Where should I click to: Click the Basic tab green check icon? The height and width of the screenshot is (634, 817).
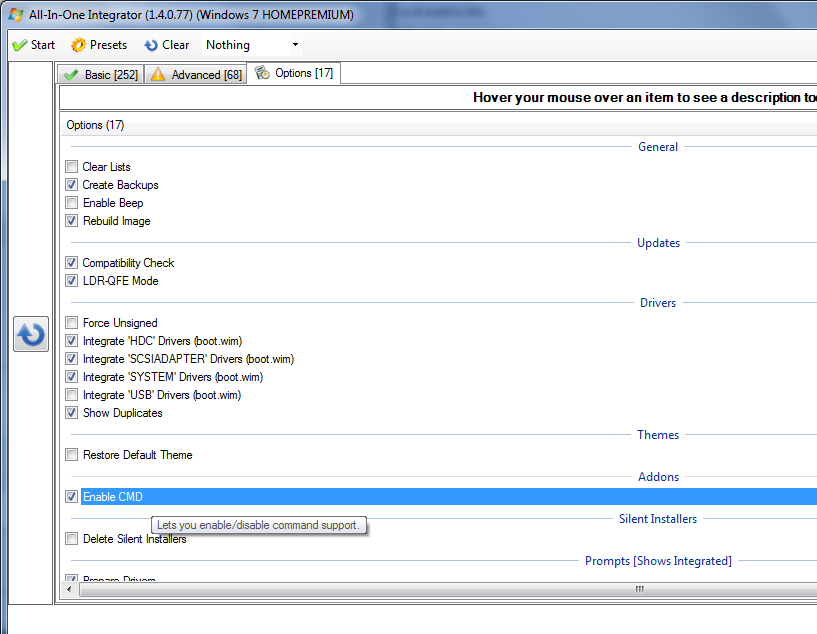(70, 75)
